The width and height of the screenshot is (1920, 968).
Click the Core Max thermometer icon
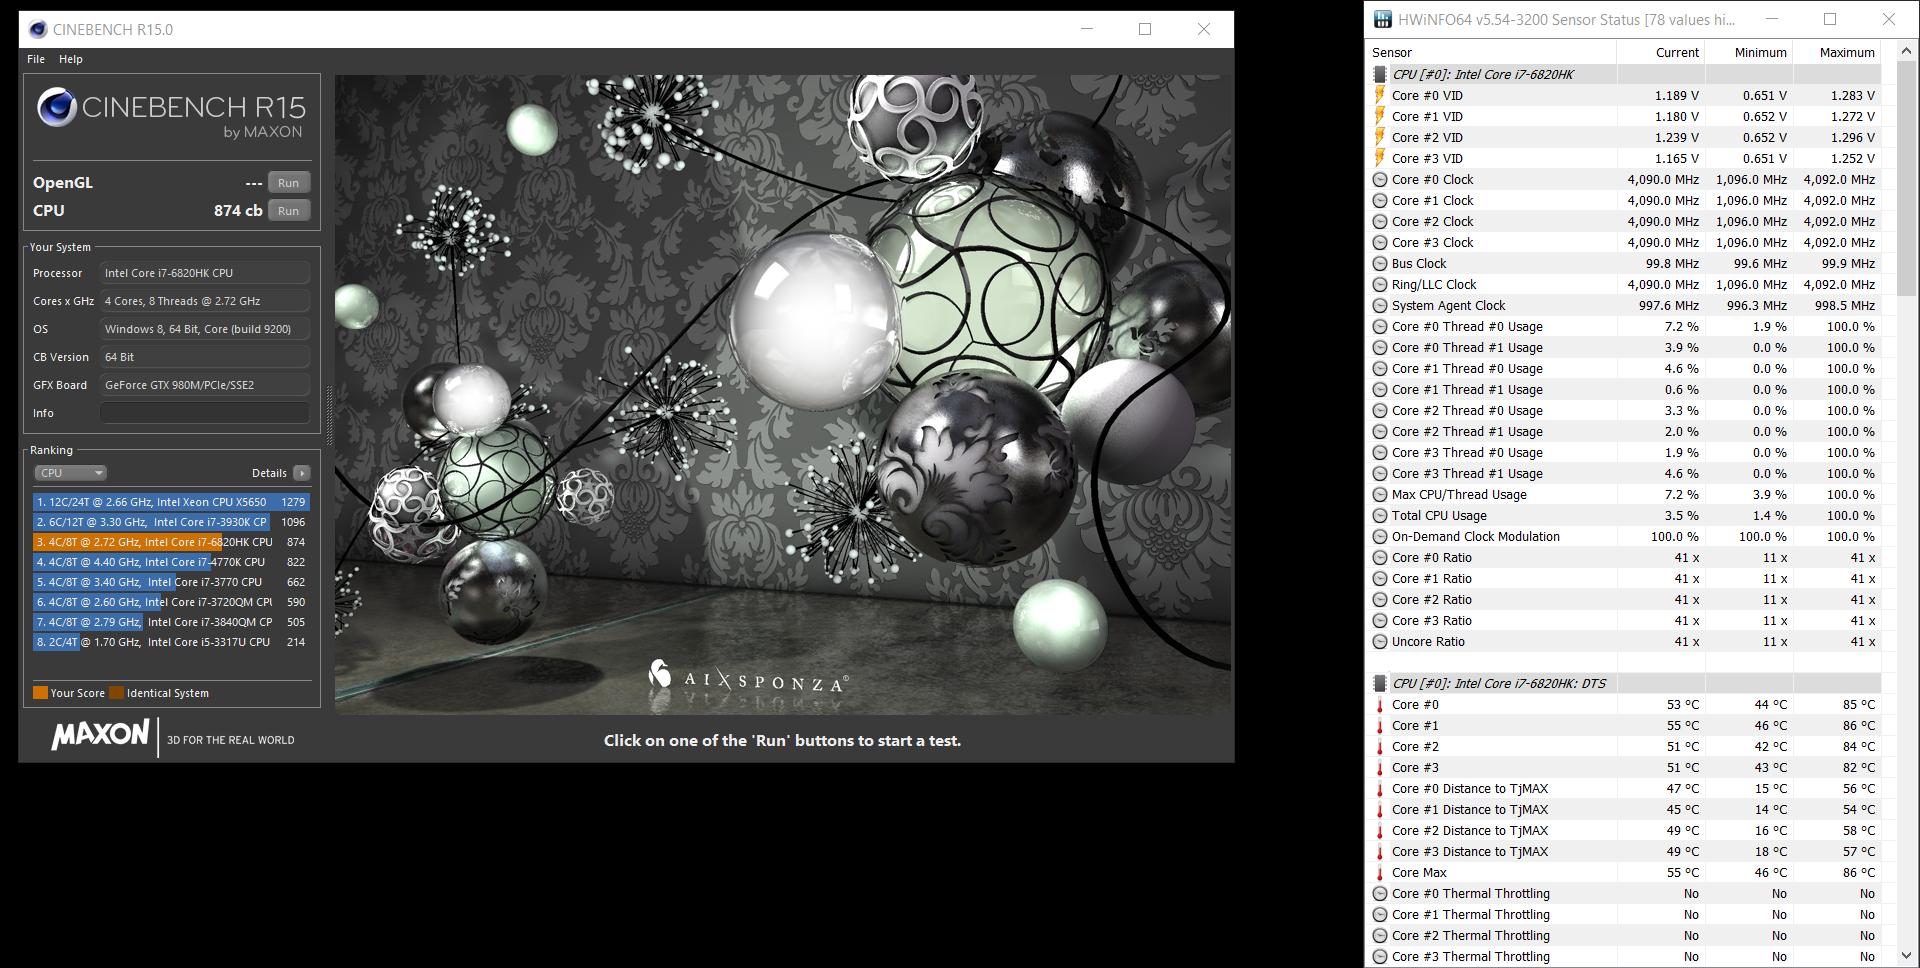click(1380, 872)
